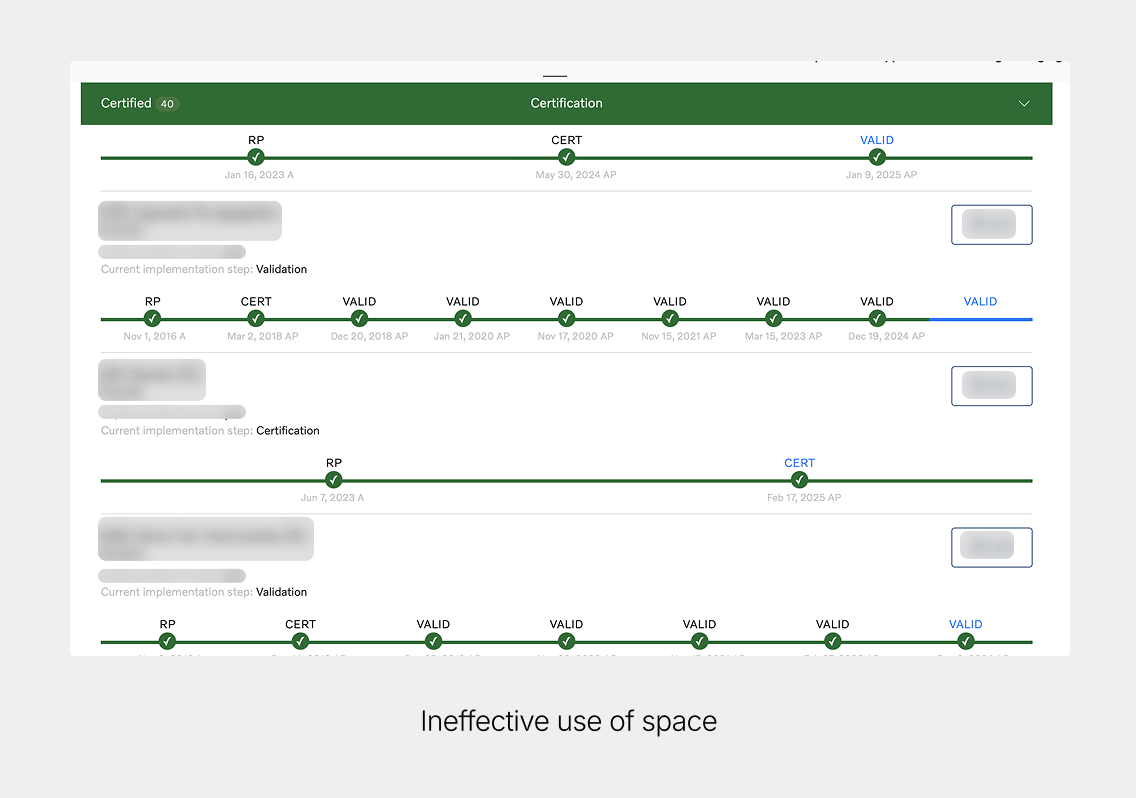Click the CERT checkmark dated May 30, 2024

point(566,157)
